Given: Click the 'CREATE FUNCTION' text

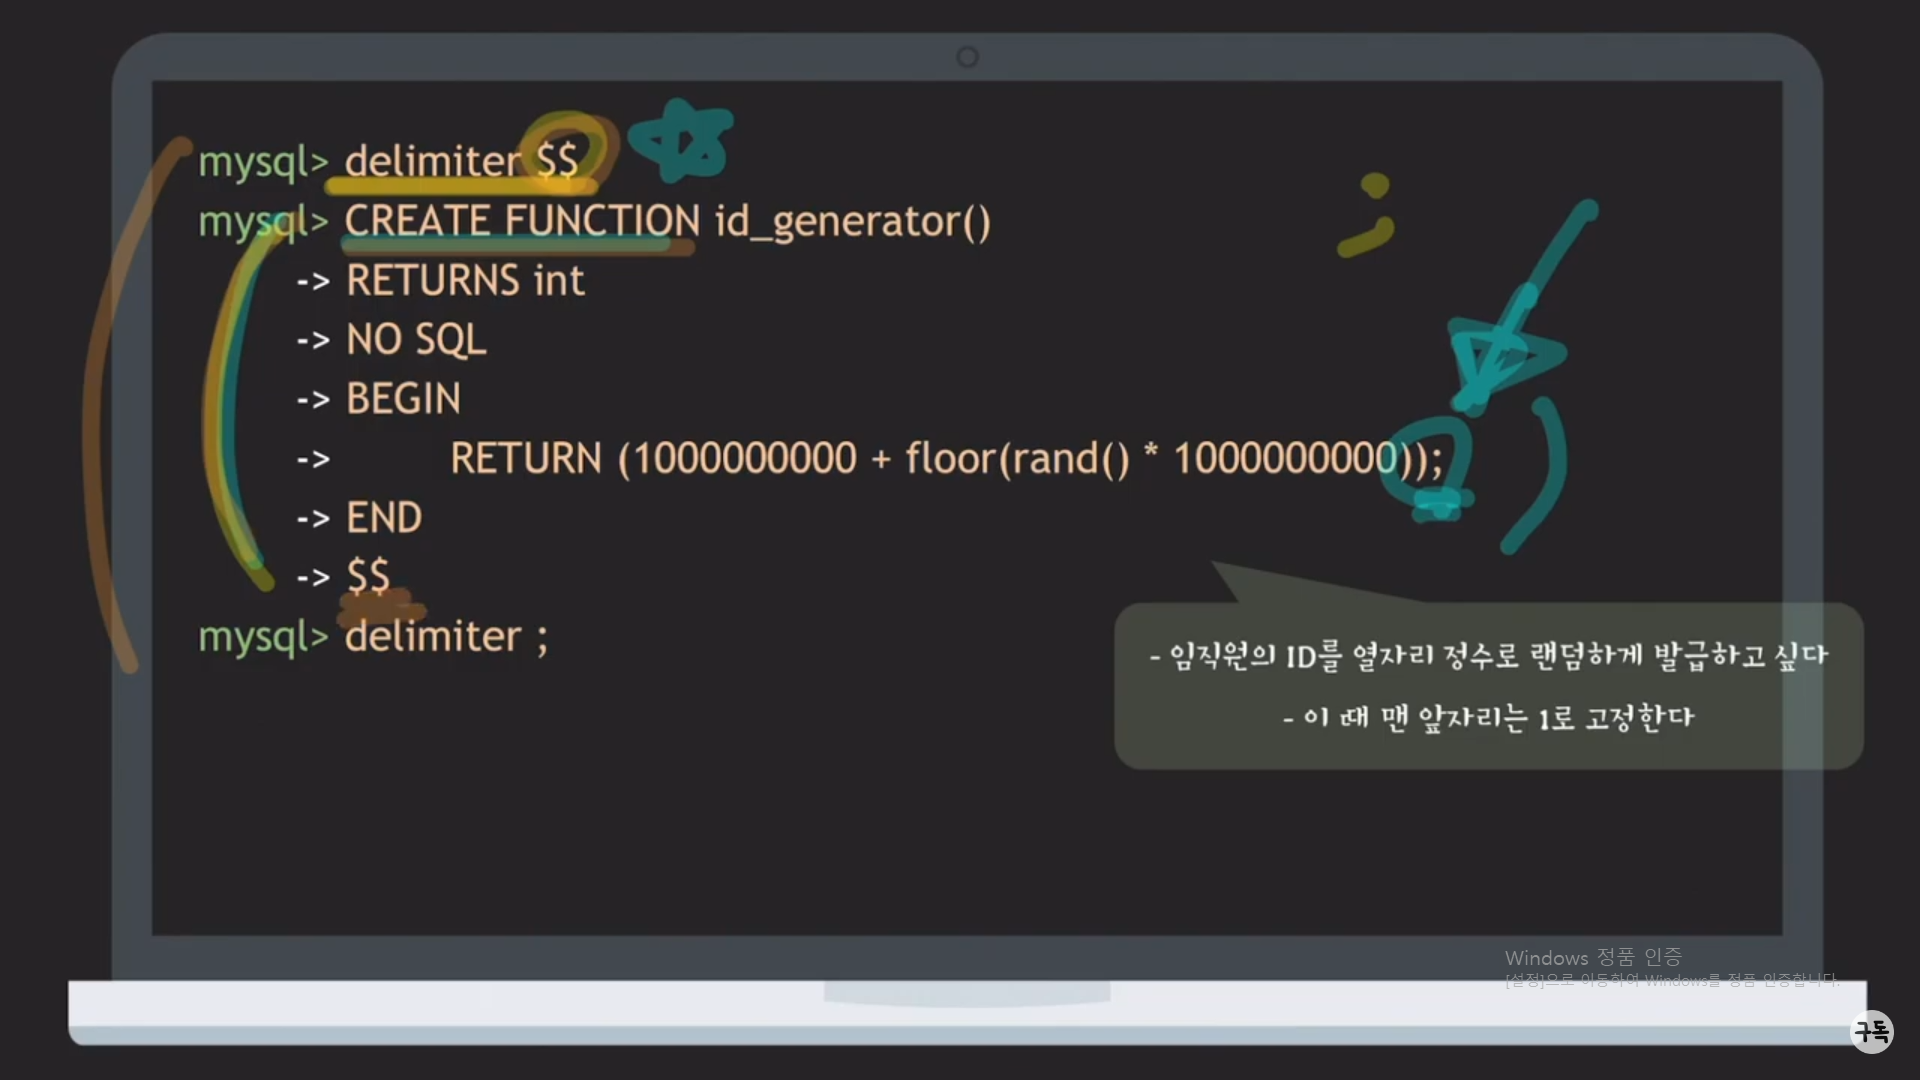Looking at the screenshot, I should 522,221.
